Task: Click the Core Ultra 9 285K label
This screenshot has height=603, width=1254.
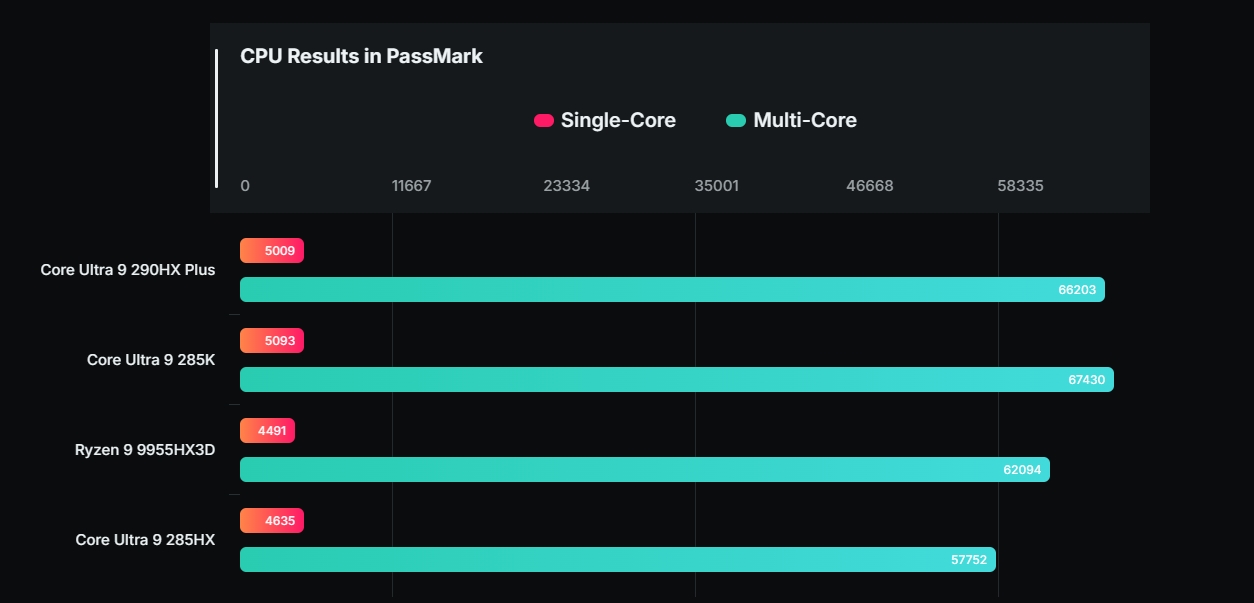Action: (x=152, y=359)
